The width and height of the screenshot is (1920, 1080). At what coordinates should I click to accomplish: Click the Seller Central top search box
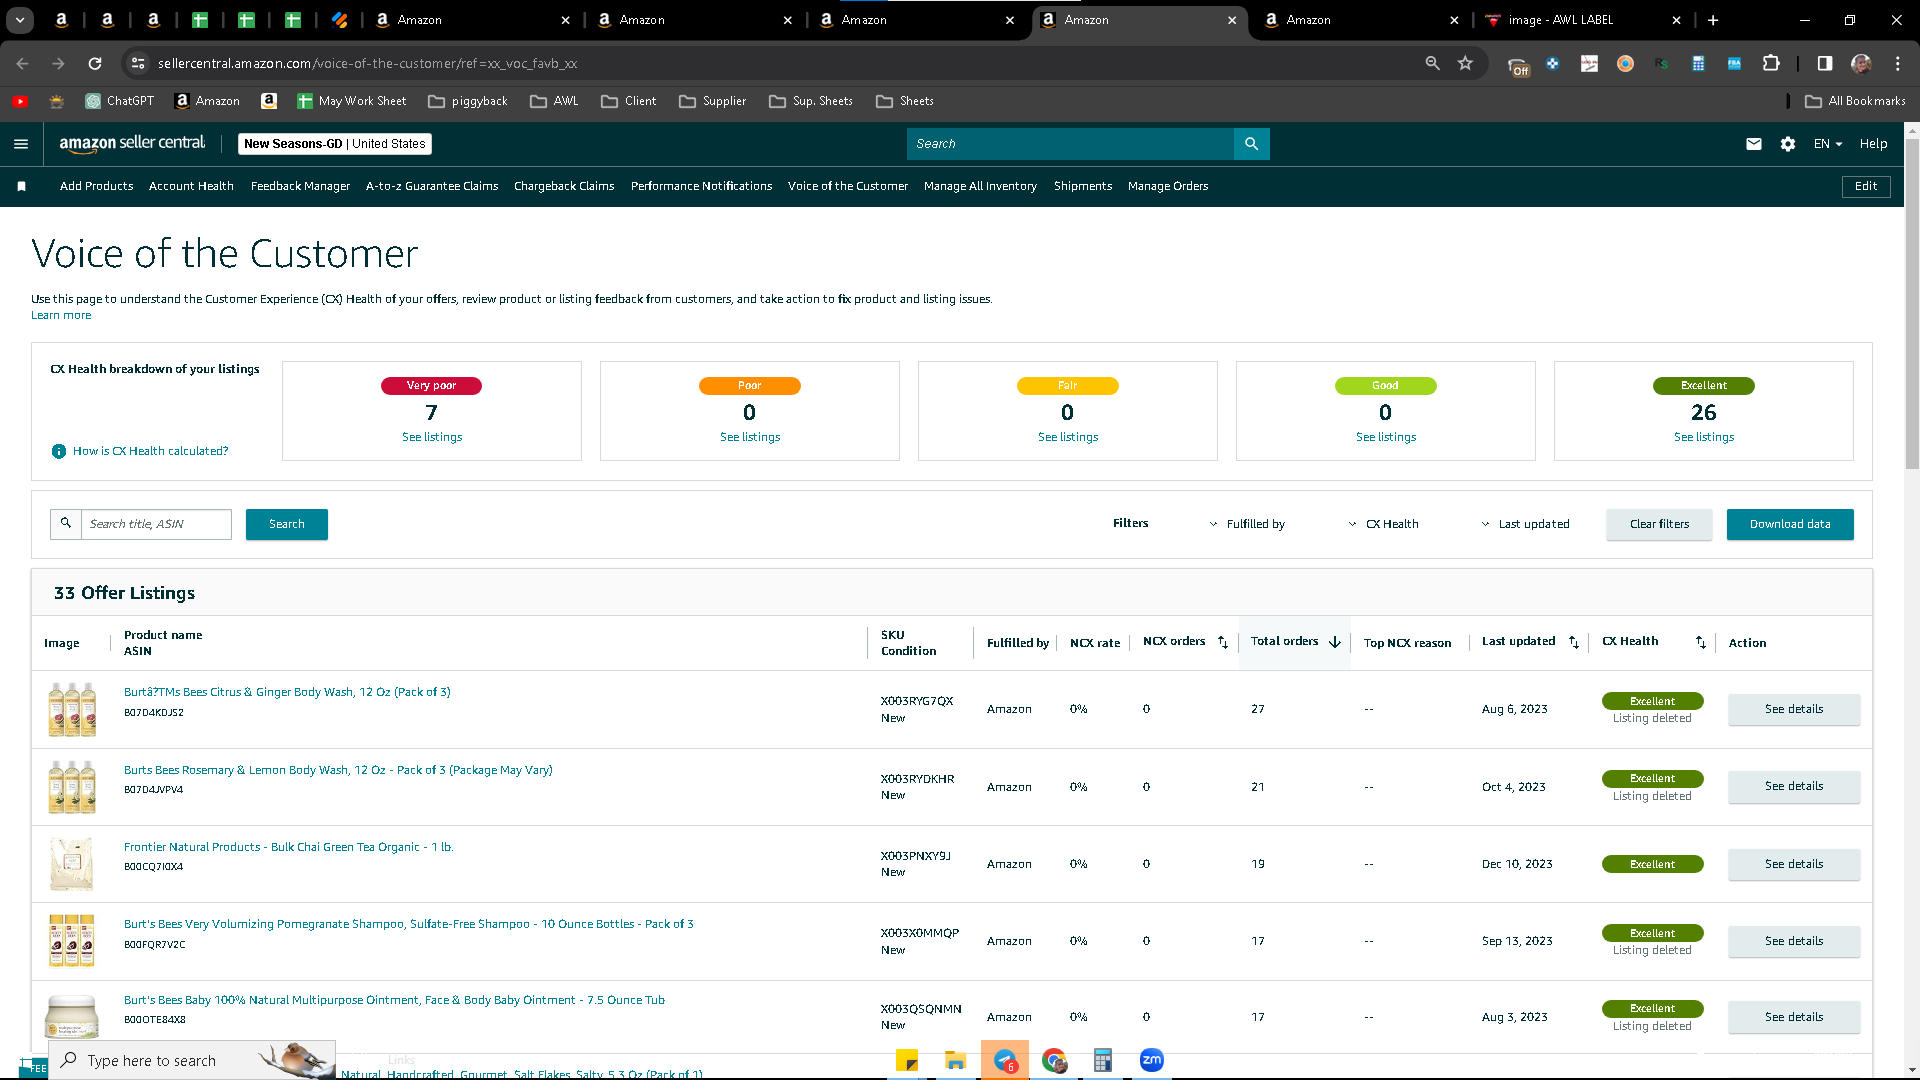pos(1070,144)
